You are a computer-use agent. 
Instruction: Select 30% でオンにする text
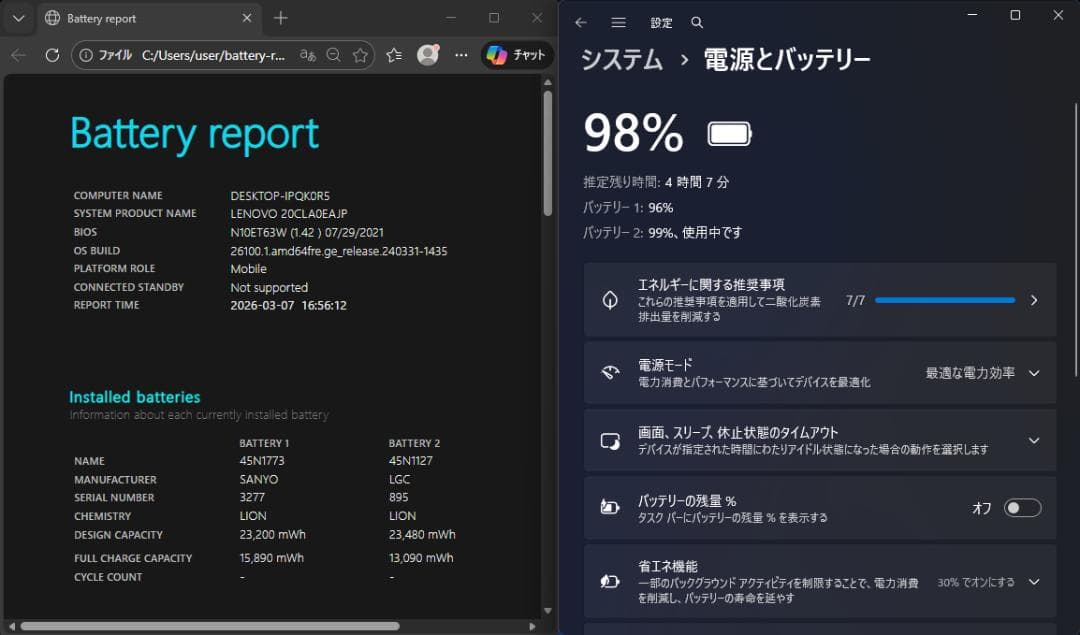coord(975,582)
